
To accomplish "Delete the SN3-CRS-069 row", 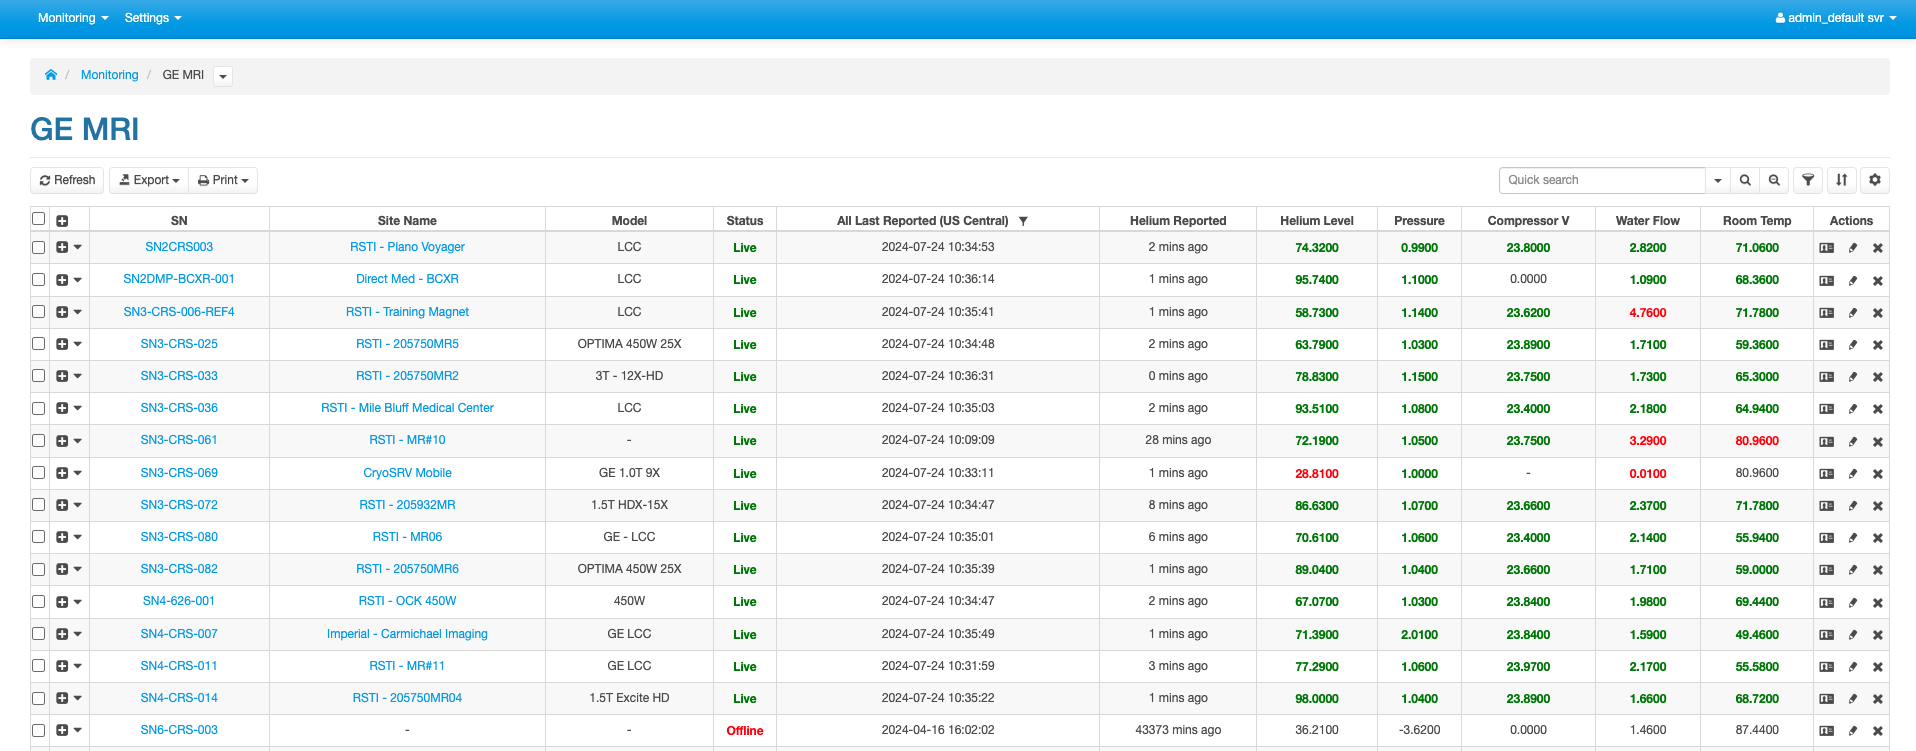I will pos(1878,474).
